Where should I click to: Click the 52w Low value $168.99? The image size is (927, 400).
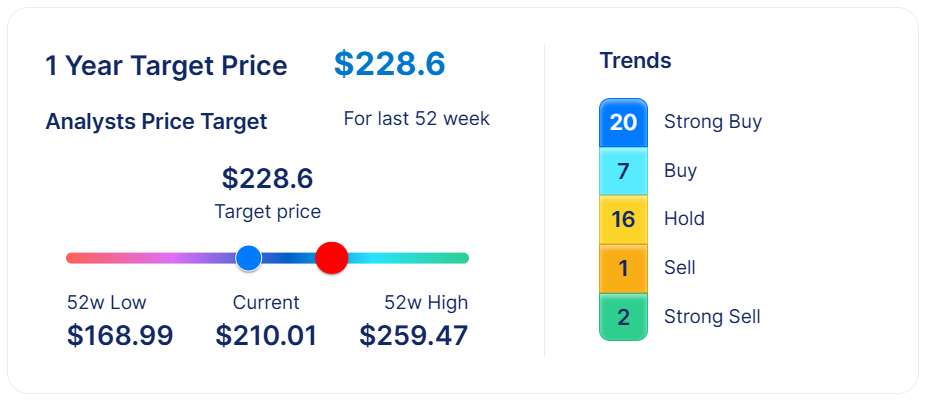click(x=120, y=335)
